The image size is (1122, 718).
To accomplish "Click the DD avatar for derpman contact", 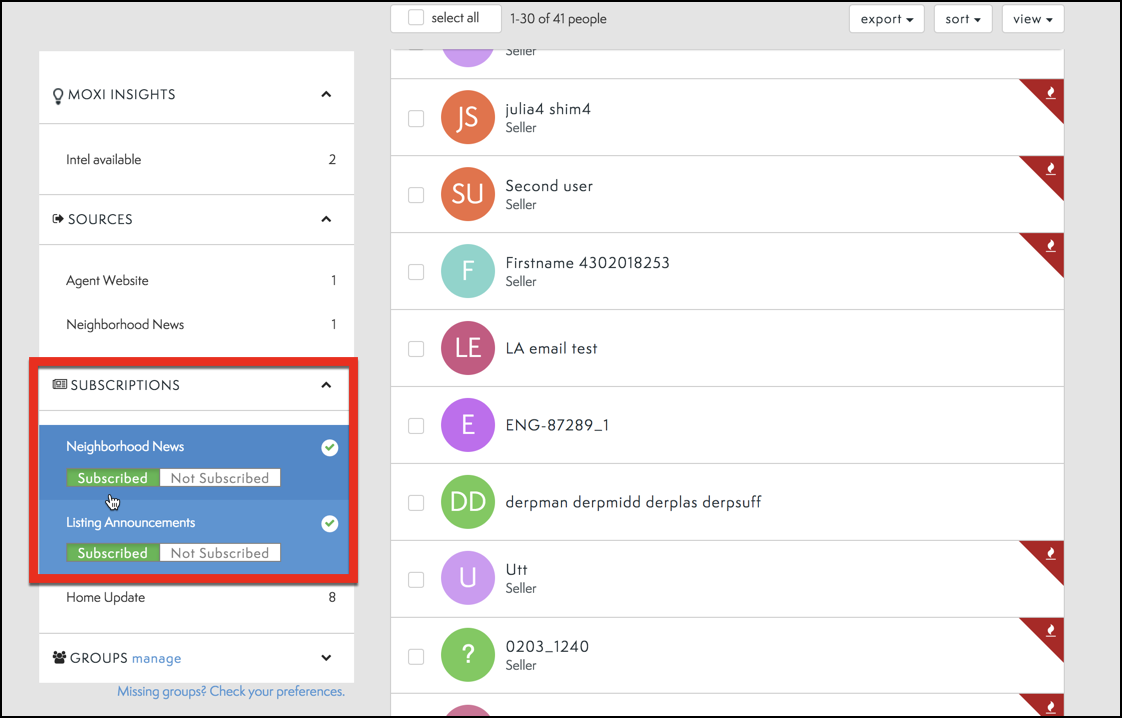I will [x=467, y=502].
